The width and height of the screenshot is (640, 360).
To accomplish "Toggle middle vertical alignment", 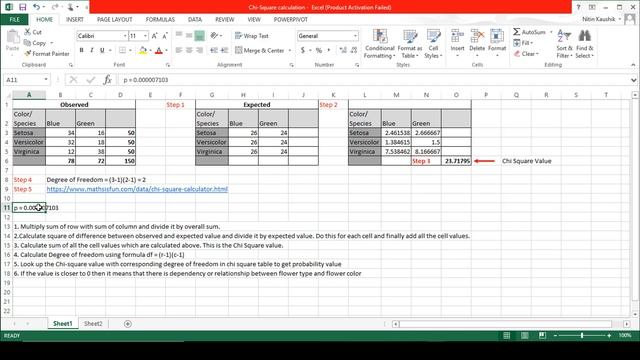I will click(x=189, y=36).
